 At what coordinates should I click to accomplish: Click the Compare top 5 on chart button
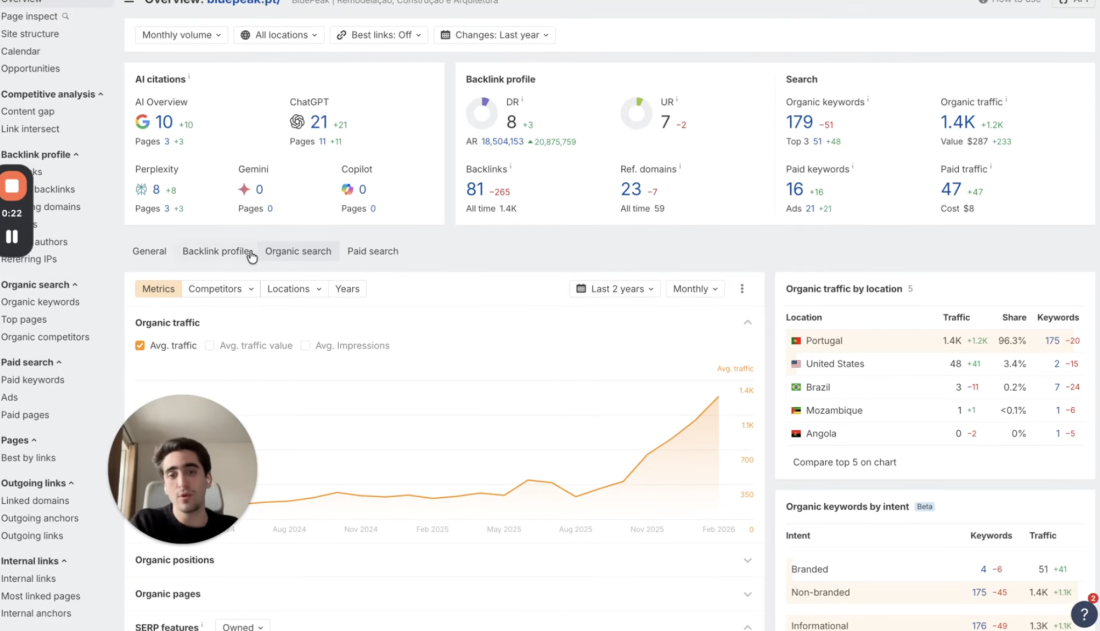pyautogui.click(x=846, y=463)
